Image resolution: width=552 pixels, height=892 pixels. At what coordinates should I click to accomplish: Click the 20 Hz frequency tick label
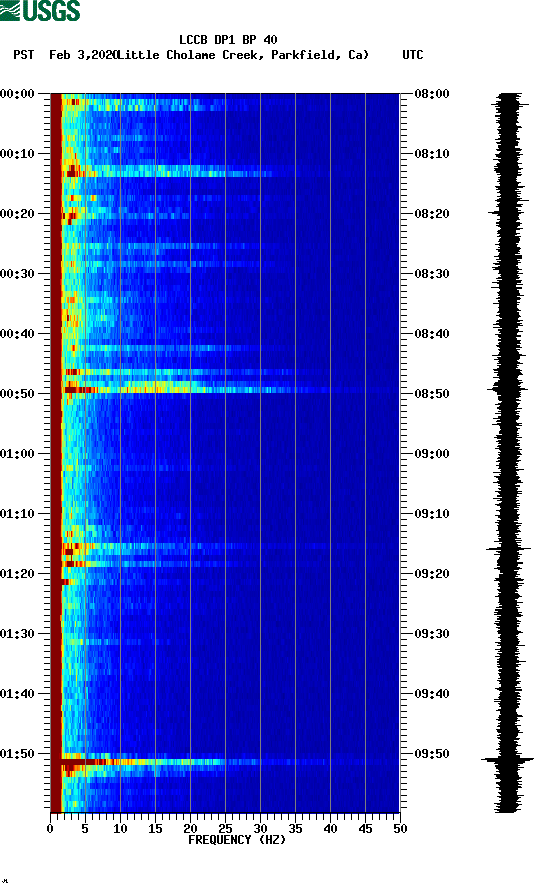click(x=190, y=829)
